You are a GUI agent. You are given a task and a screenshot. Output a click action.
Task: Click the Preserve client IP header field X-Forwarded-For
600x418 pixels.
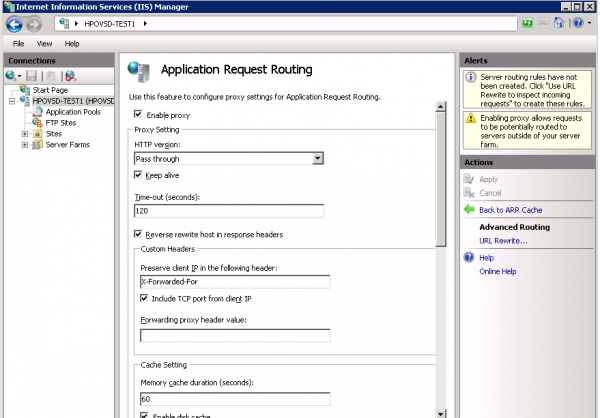click(x=235, y=282)
